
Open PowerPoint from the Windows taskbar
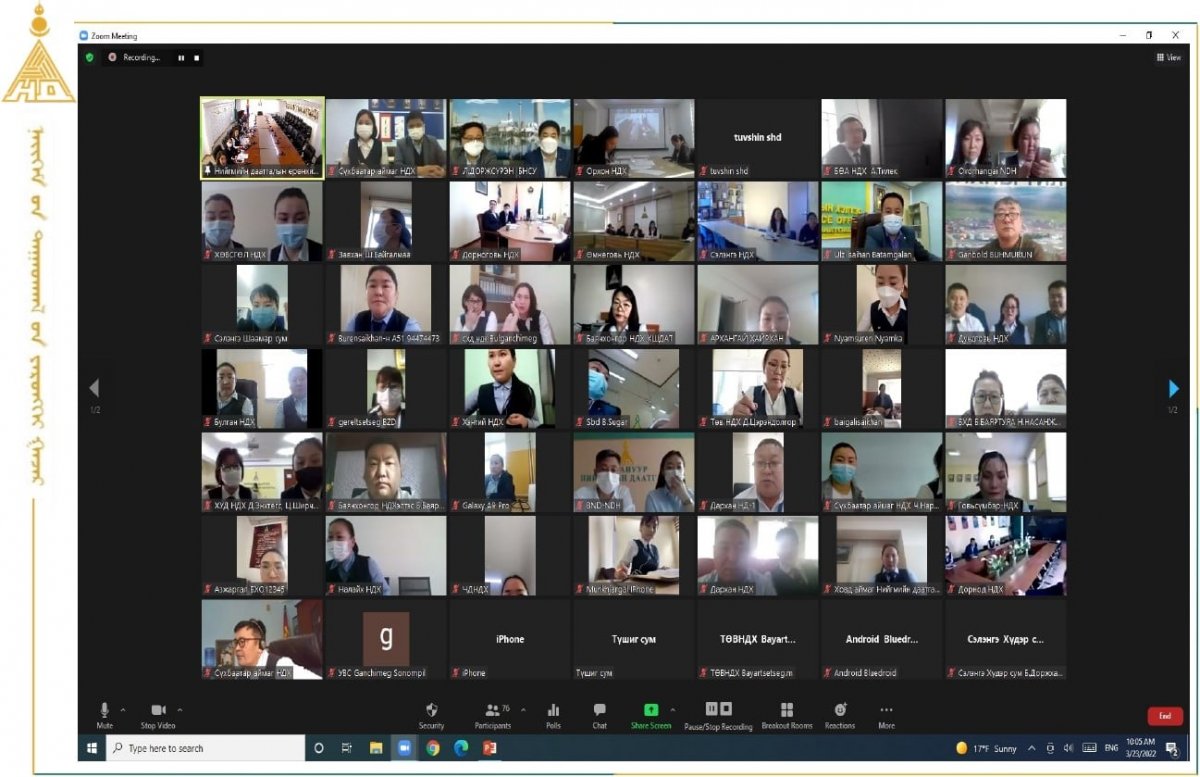(x=490, y=748)
